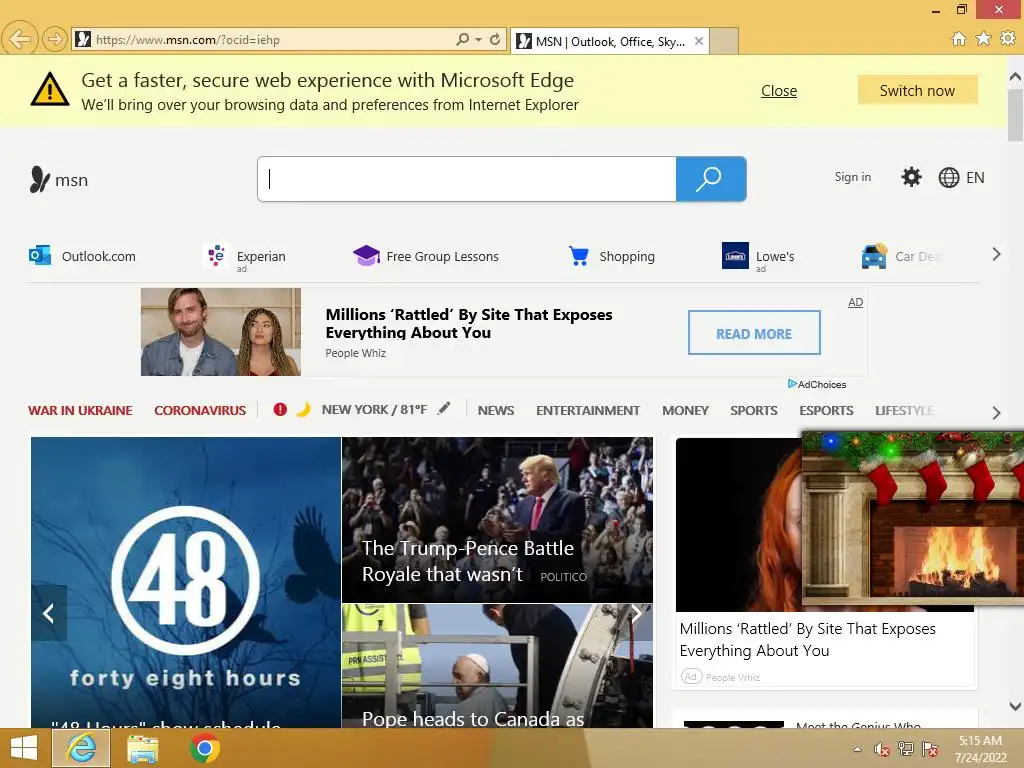Open the 'Millions Rattled' sponsored card headline

808,639
